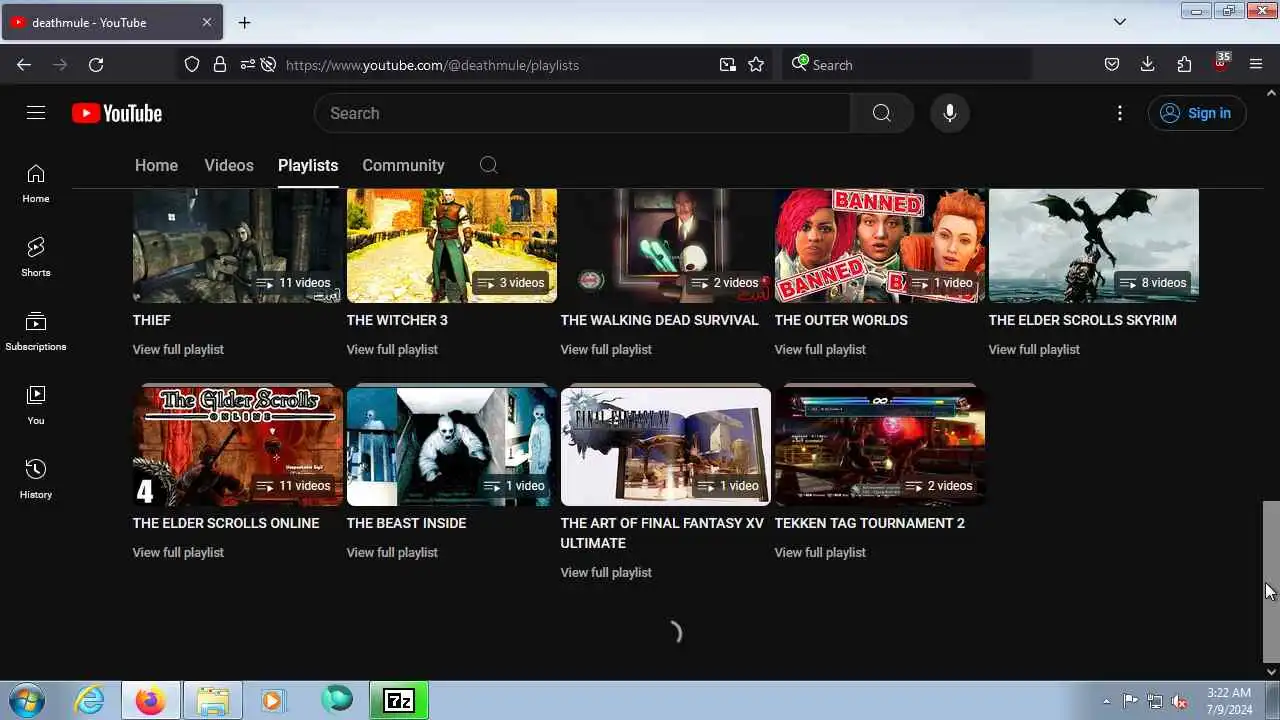Click the padlock site info icon

[x=219, y=64]
